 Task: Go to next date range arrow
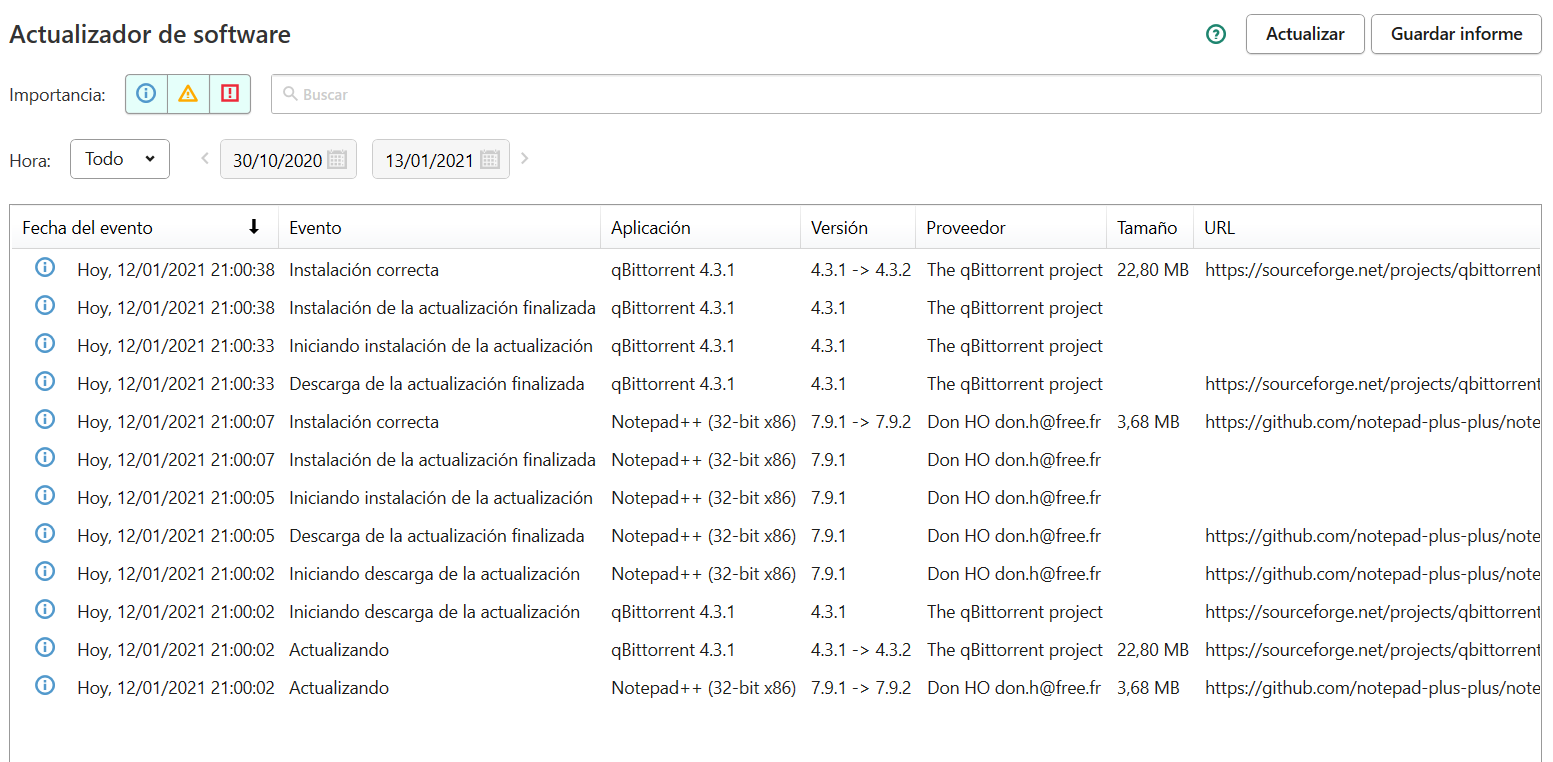(525, 158)
